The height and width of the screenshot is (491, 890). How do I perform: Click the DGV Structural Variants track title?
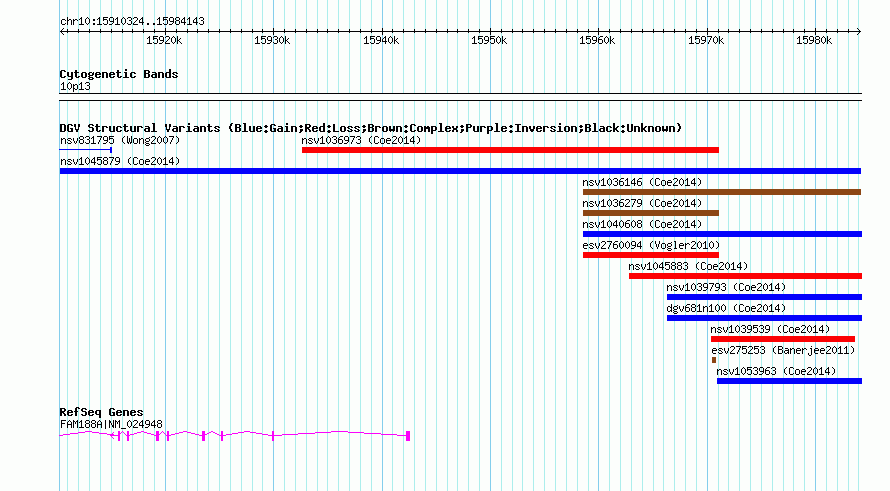371,128
